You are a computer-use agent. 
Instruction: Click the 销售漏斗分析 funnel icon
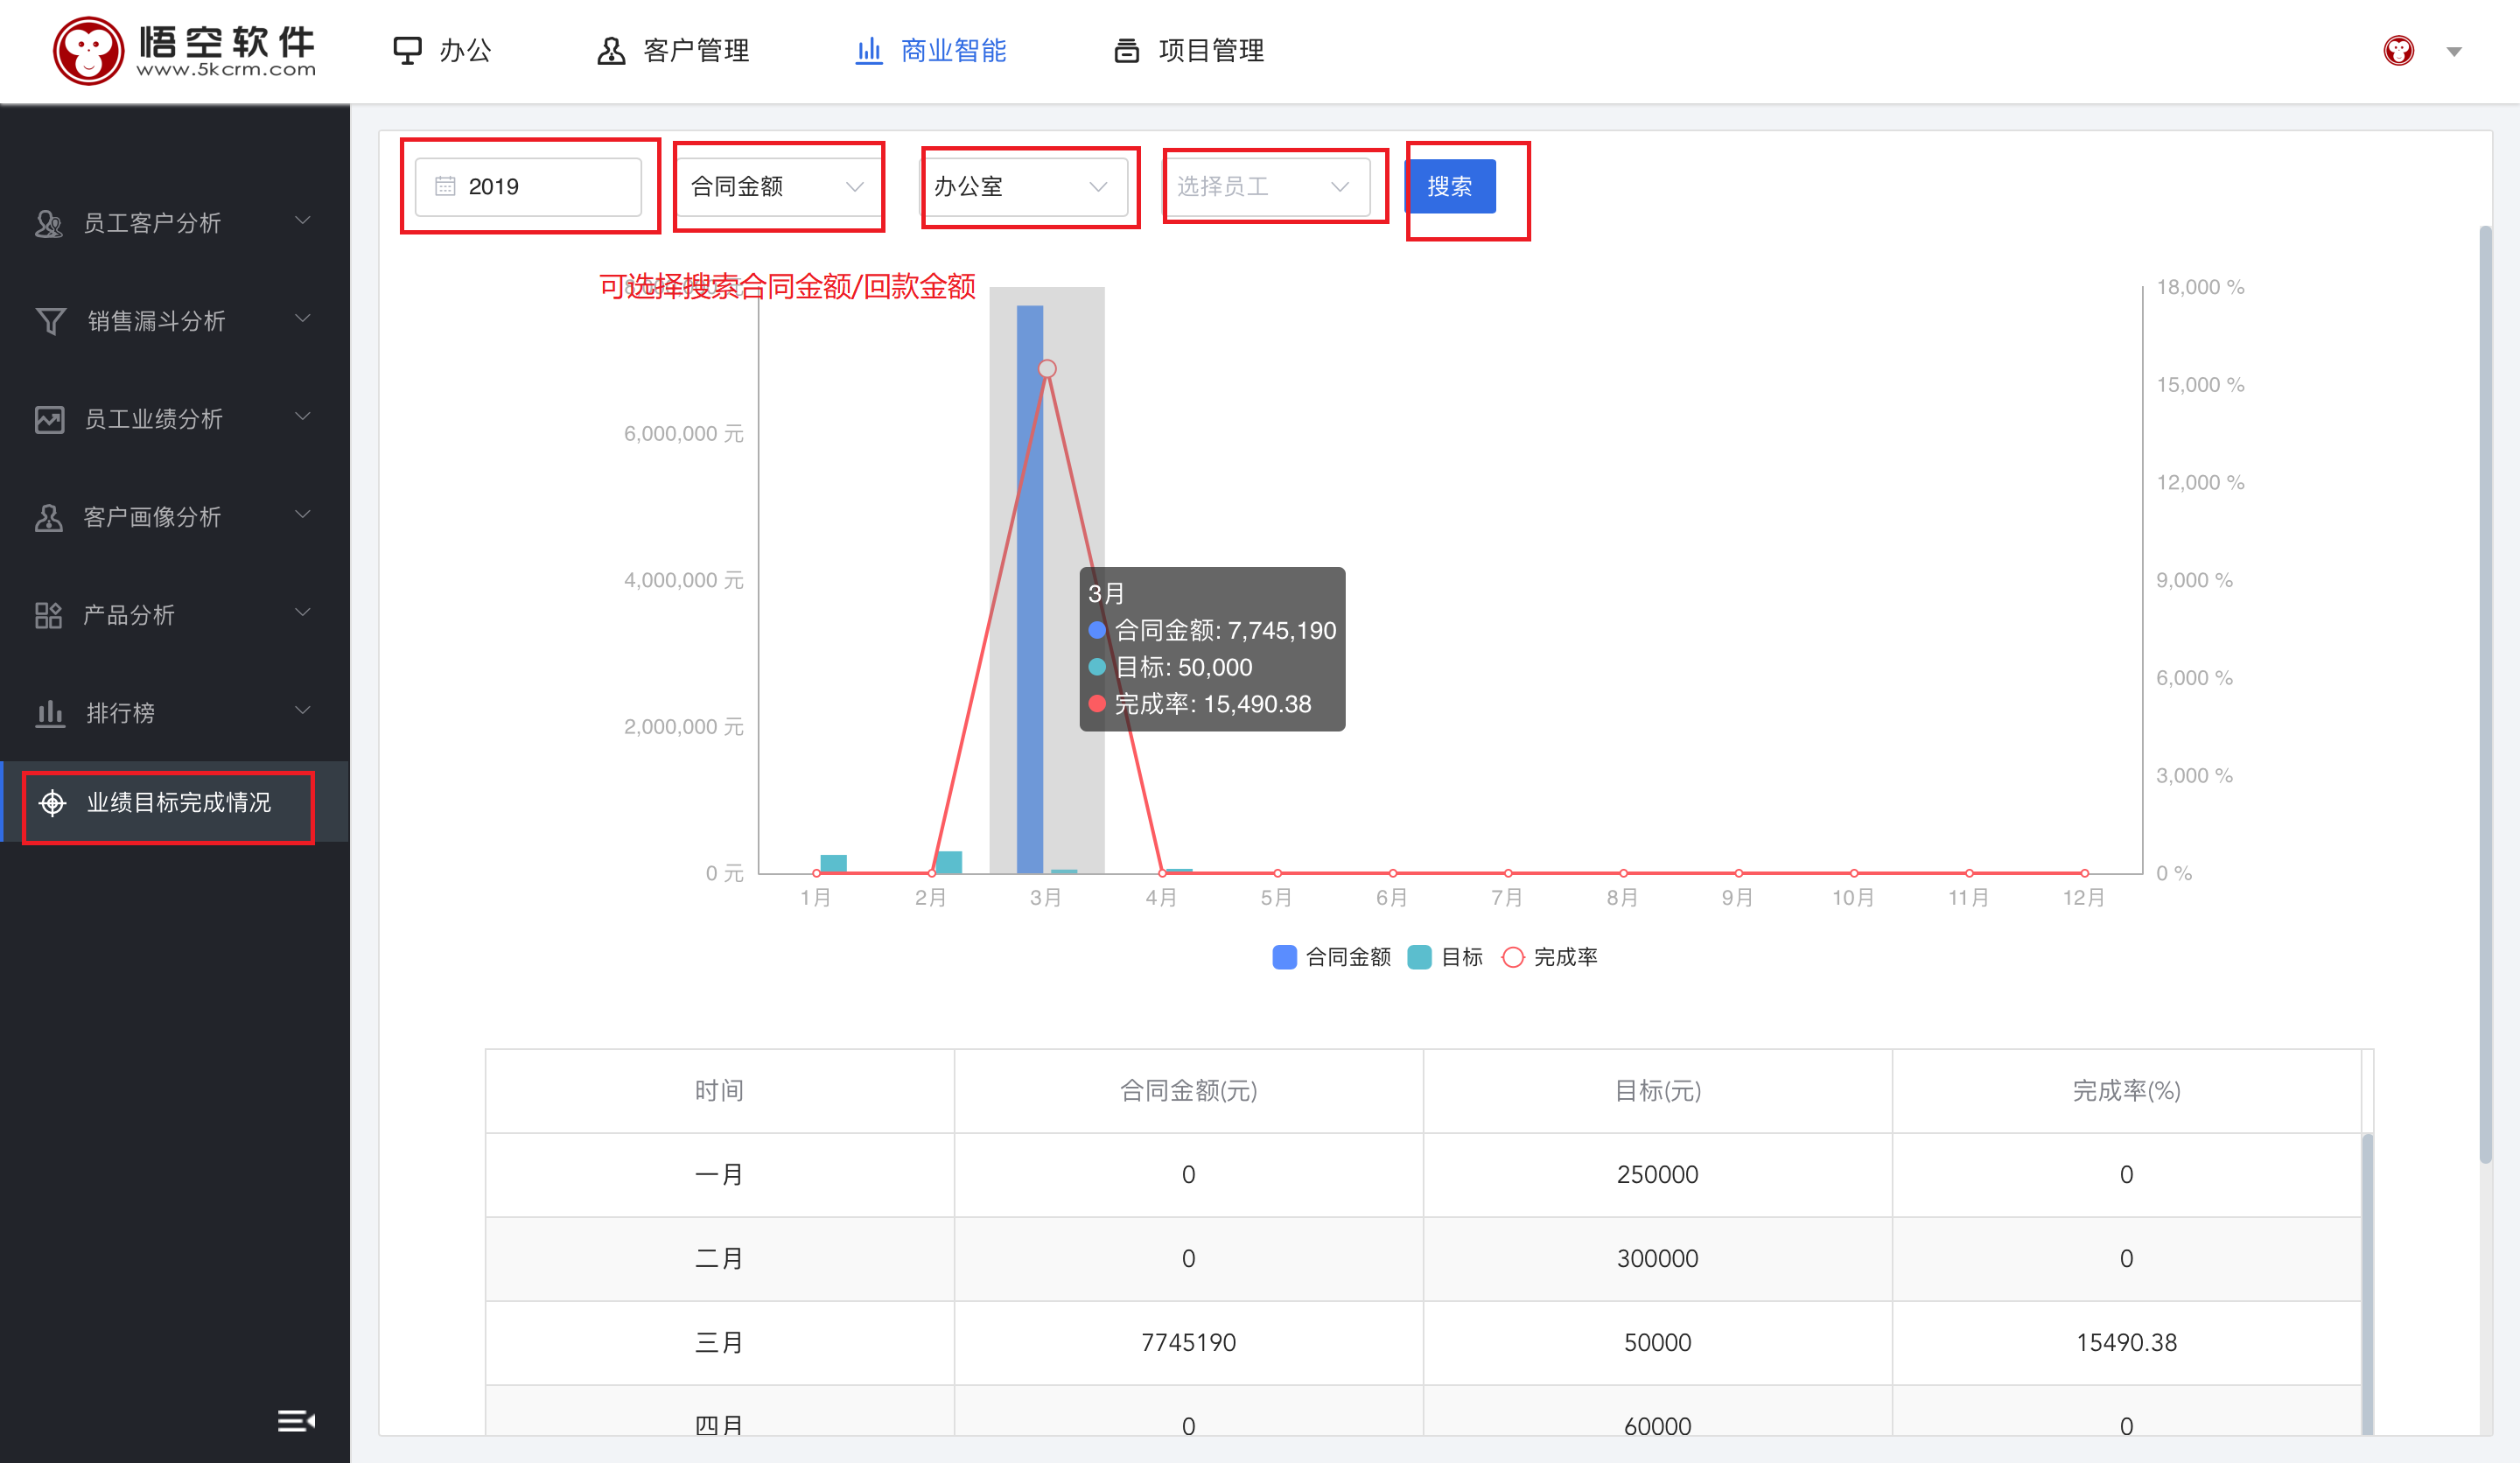[51, 321]
